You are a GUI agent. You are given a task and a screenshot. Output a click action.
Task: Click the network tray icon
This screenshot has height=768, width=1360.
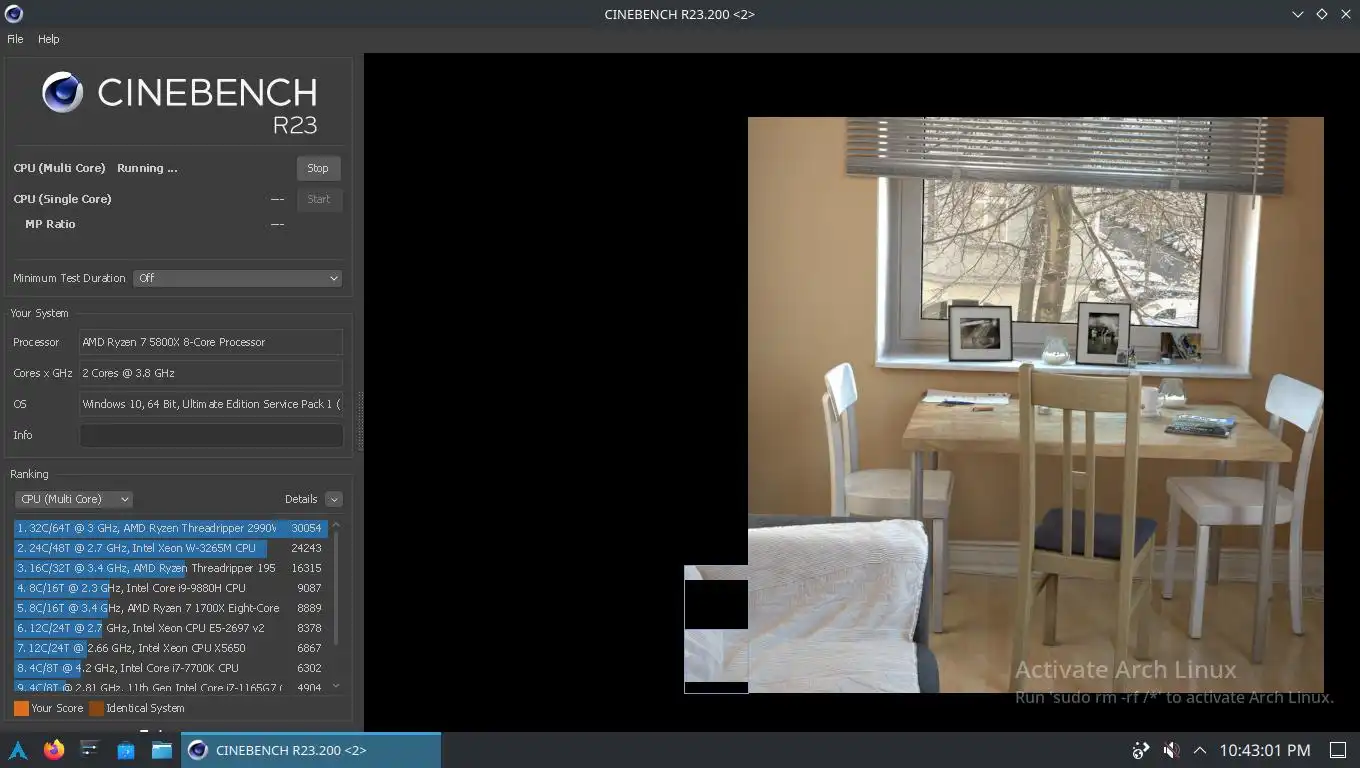(x=1141, y=750)
